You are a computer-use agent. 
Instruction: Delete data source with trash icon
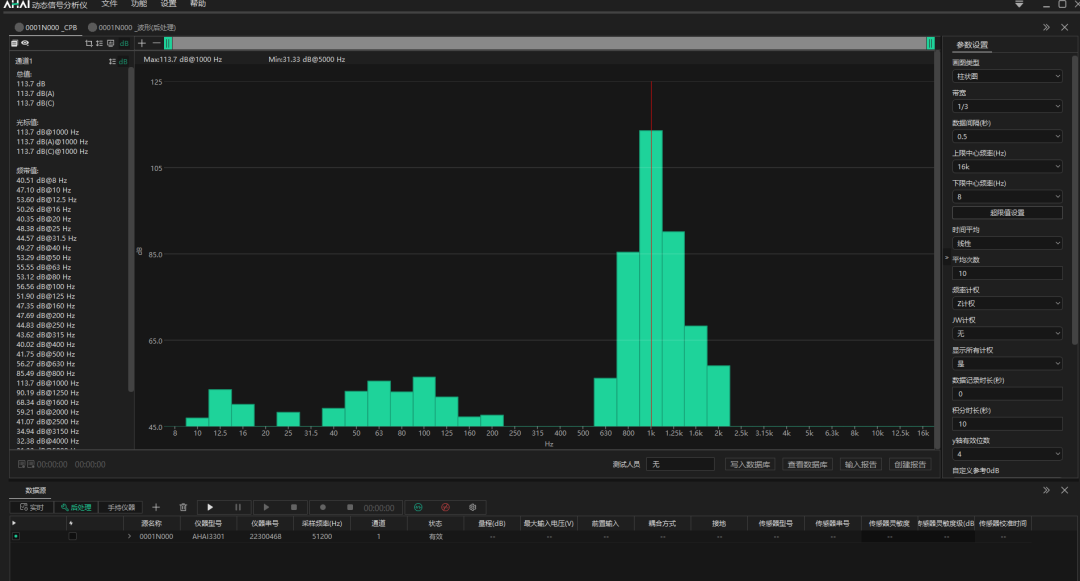(183, 507)
